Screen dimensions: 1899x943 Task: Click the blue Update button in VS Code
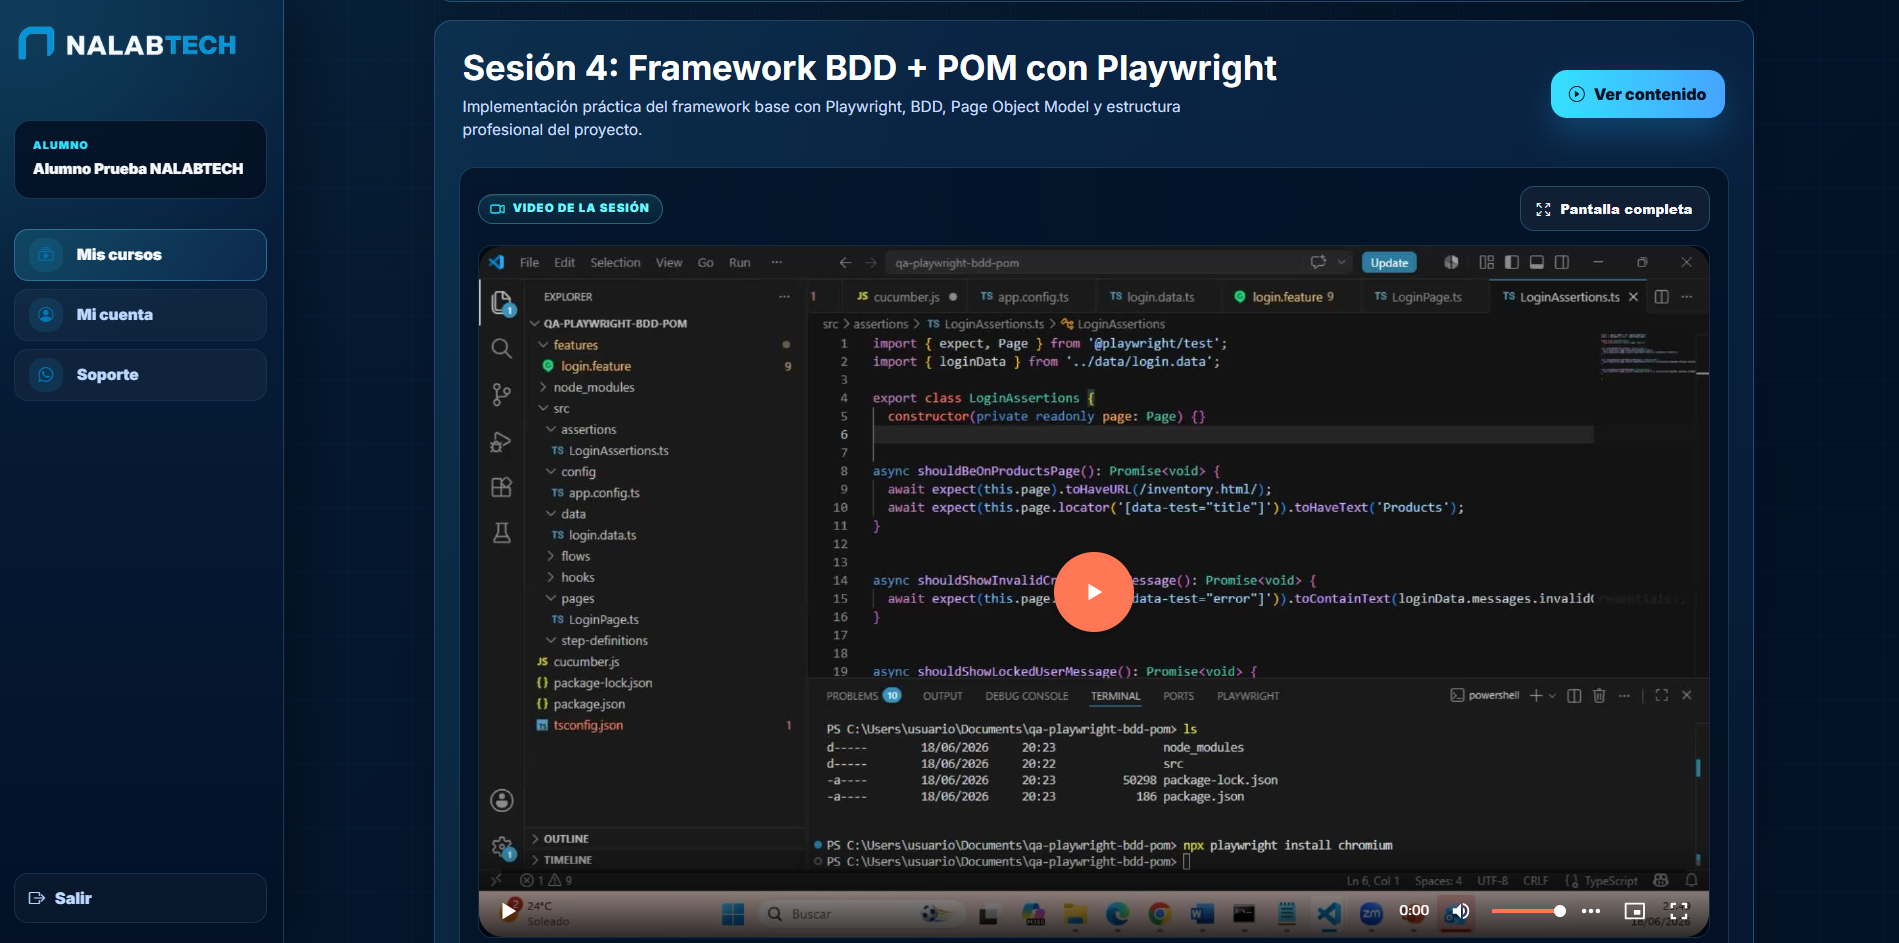point(1389,263)
